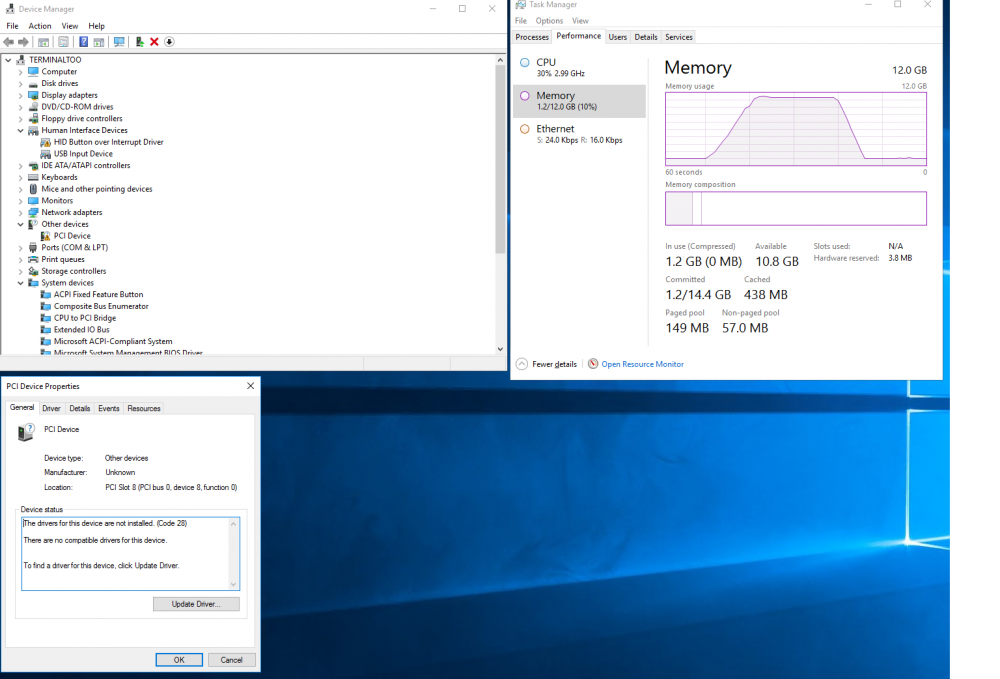Click the blue Help toolbar icon
The height and width of the screenshot is (679, 1000).
click(84, 42)
